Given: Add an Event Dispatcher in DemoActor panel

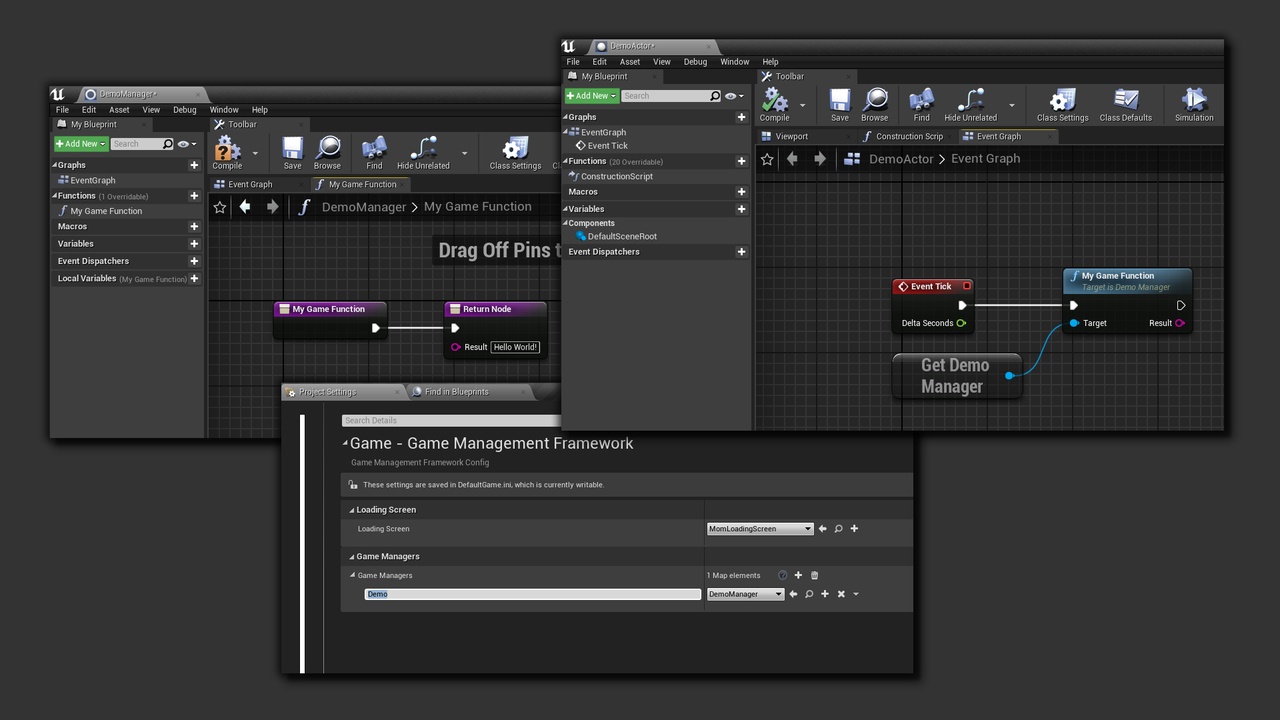Looking at the screenshot, I should click(x=741, y=252).
